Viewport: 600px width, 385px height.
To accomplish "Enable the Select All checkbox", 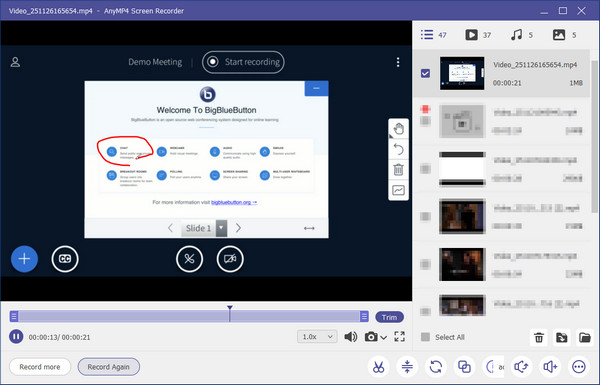I will [x=425, y=337].
